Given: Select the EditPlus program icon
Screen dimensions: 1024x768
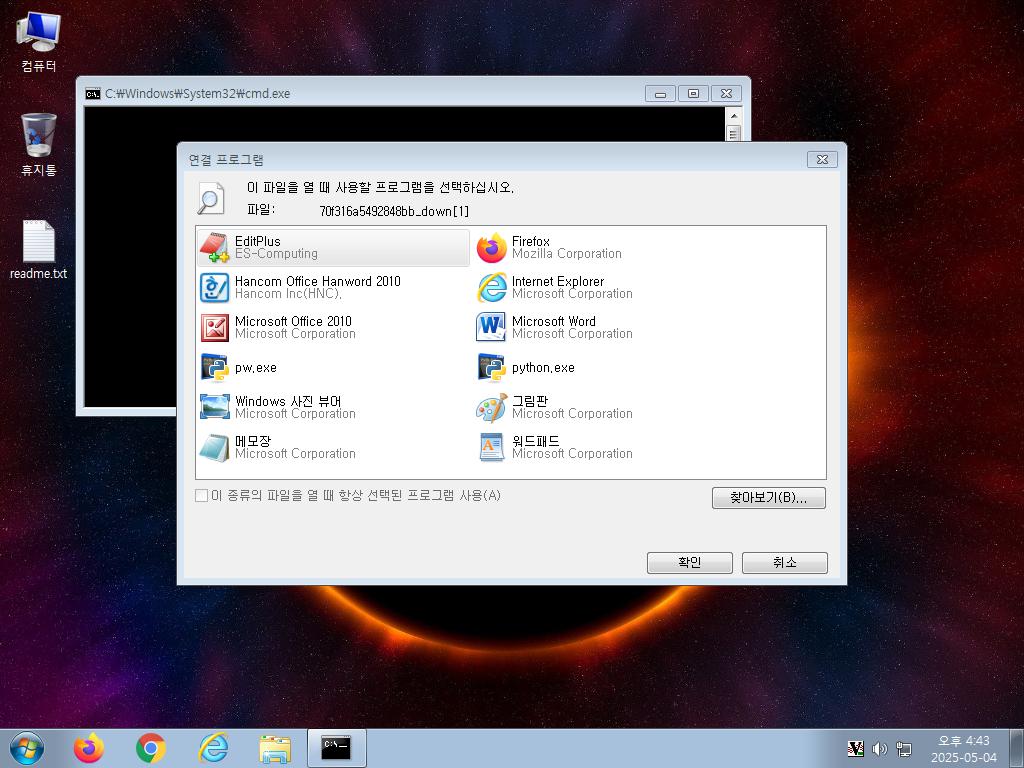Looking at the screenshot, I should (x=214, y=248).
